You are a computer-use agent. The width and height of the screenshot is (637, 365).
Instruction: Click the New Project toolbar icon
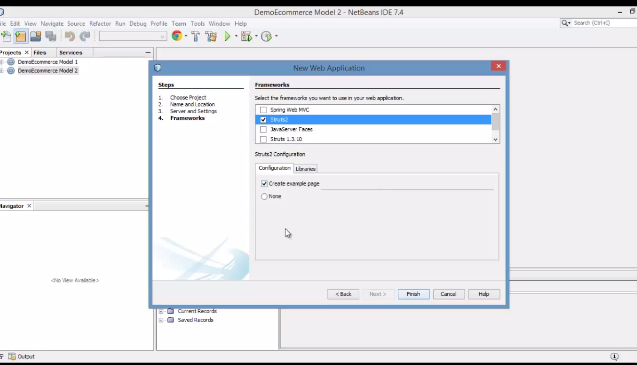[x=20, y=37]
